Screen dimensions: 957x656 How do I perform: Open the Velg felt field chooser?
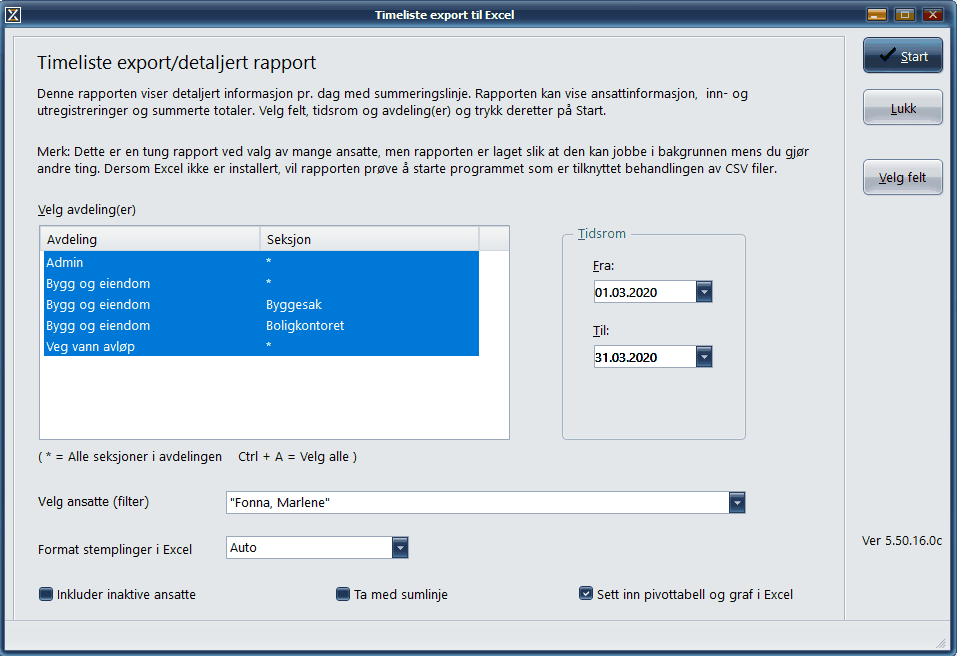coord(902,178)
